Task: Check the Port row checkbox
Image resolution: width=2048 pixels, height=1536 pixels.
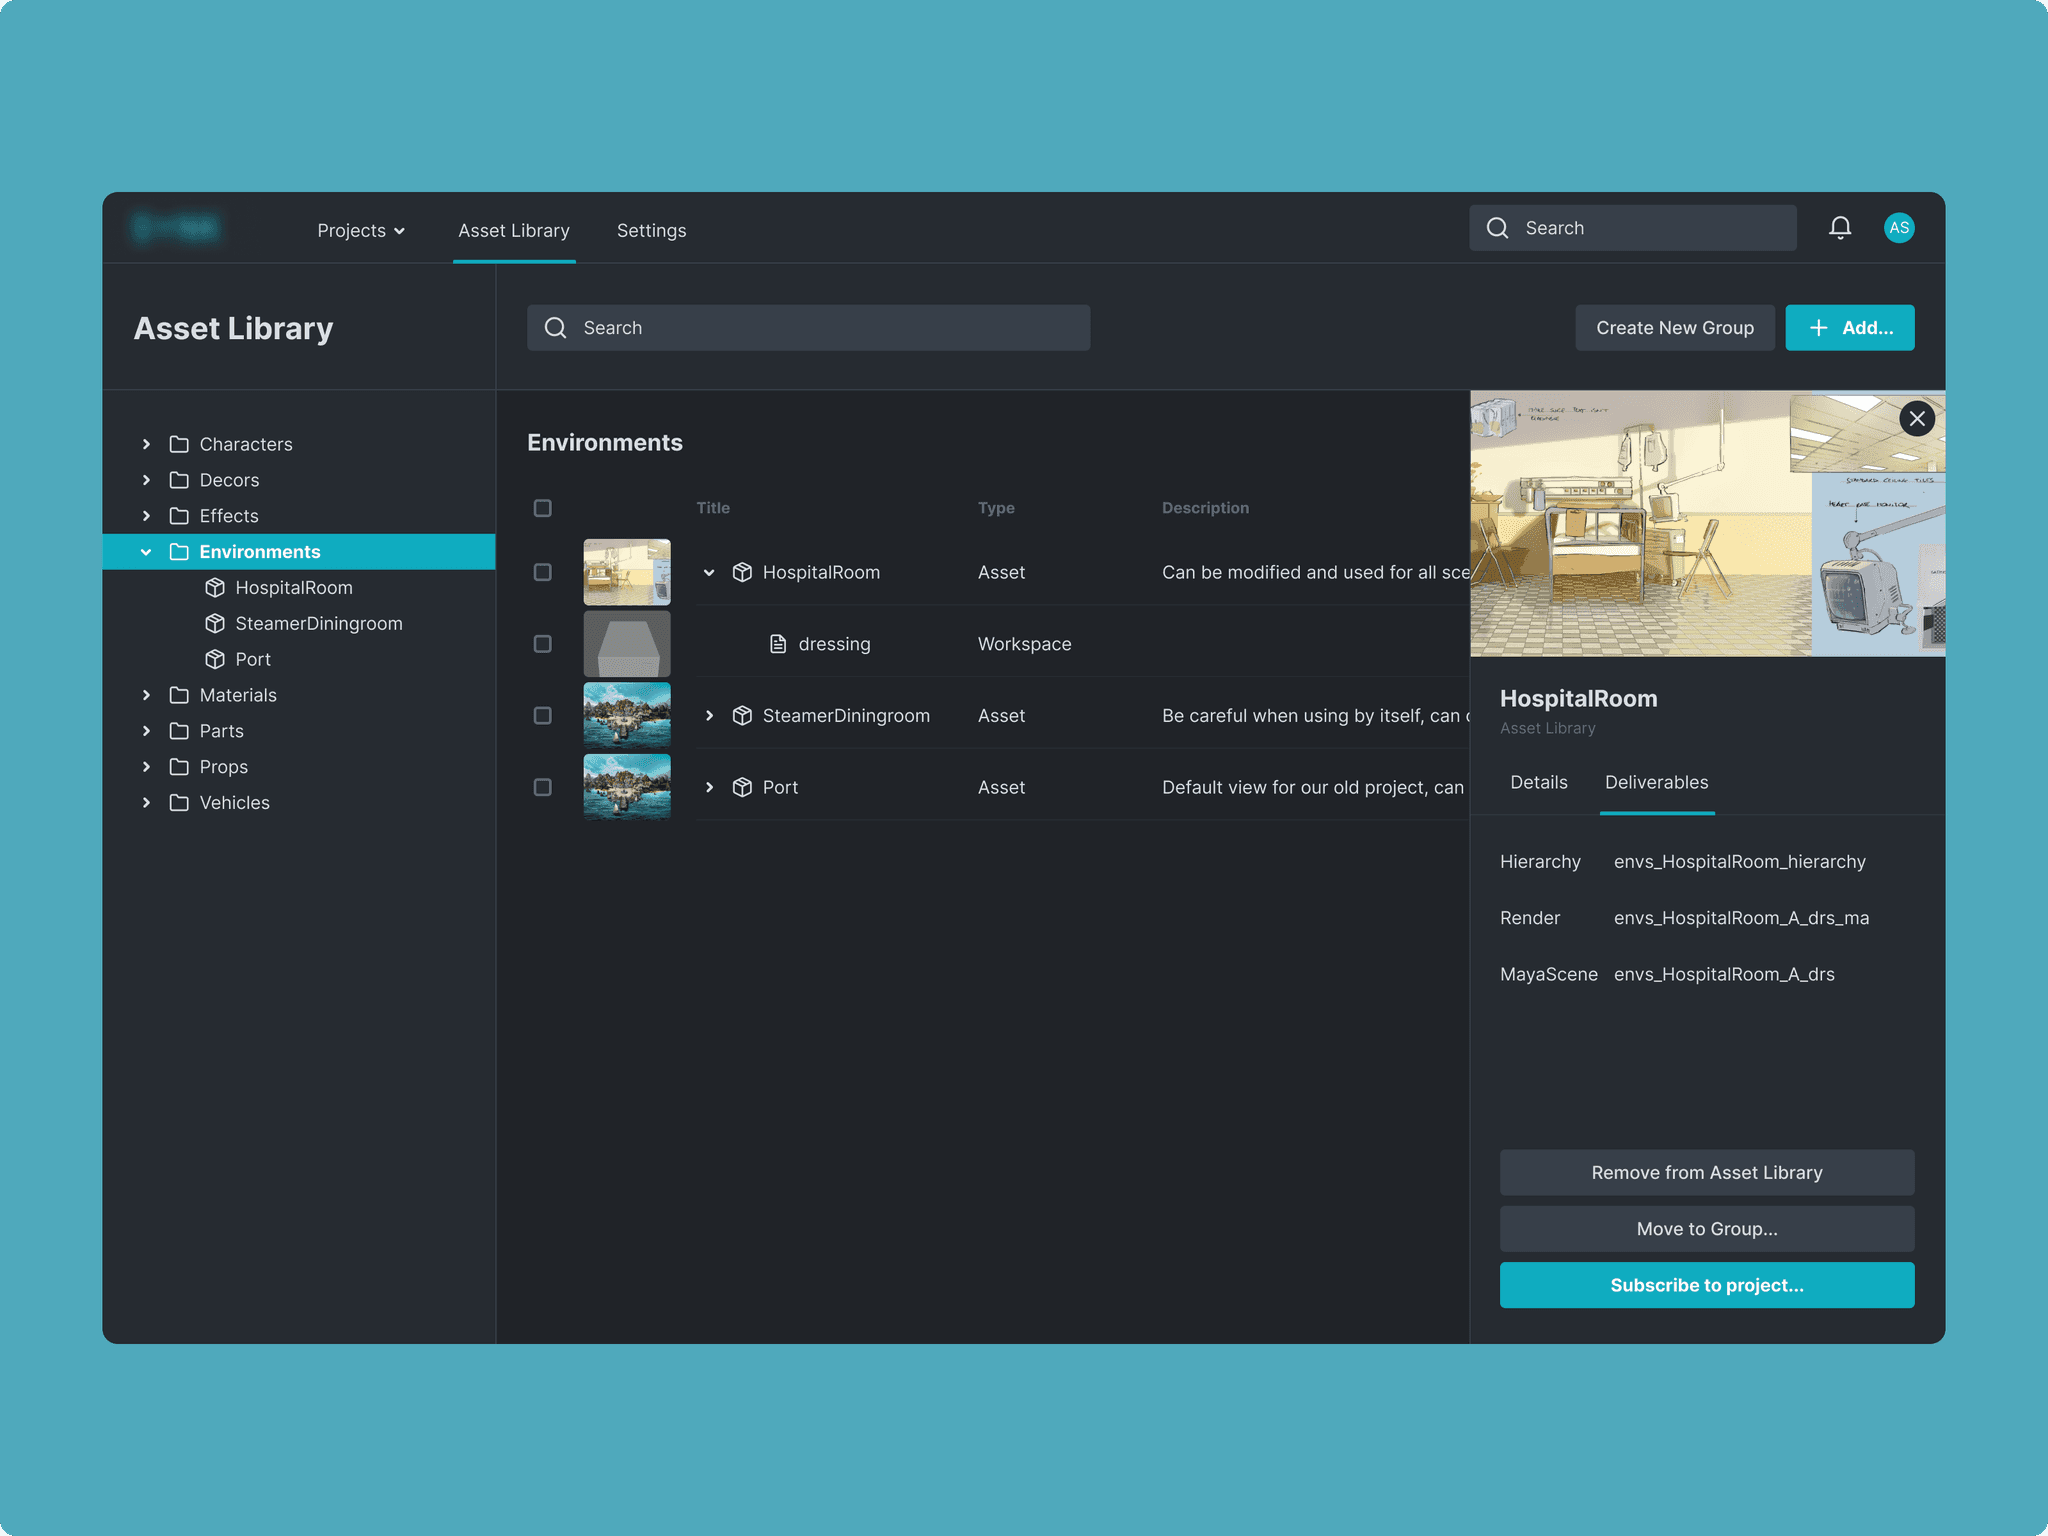Action: click(x=543, y=787)
